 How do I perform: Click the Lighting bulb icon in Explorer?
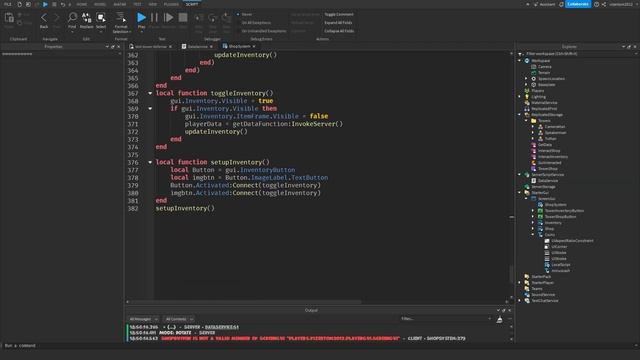click(527, 97)
